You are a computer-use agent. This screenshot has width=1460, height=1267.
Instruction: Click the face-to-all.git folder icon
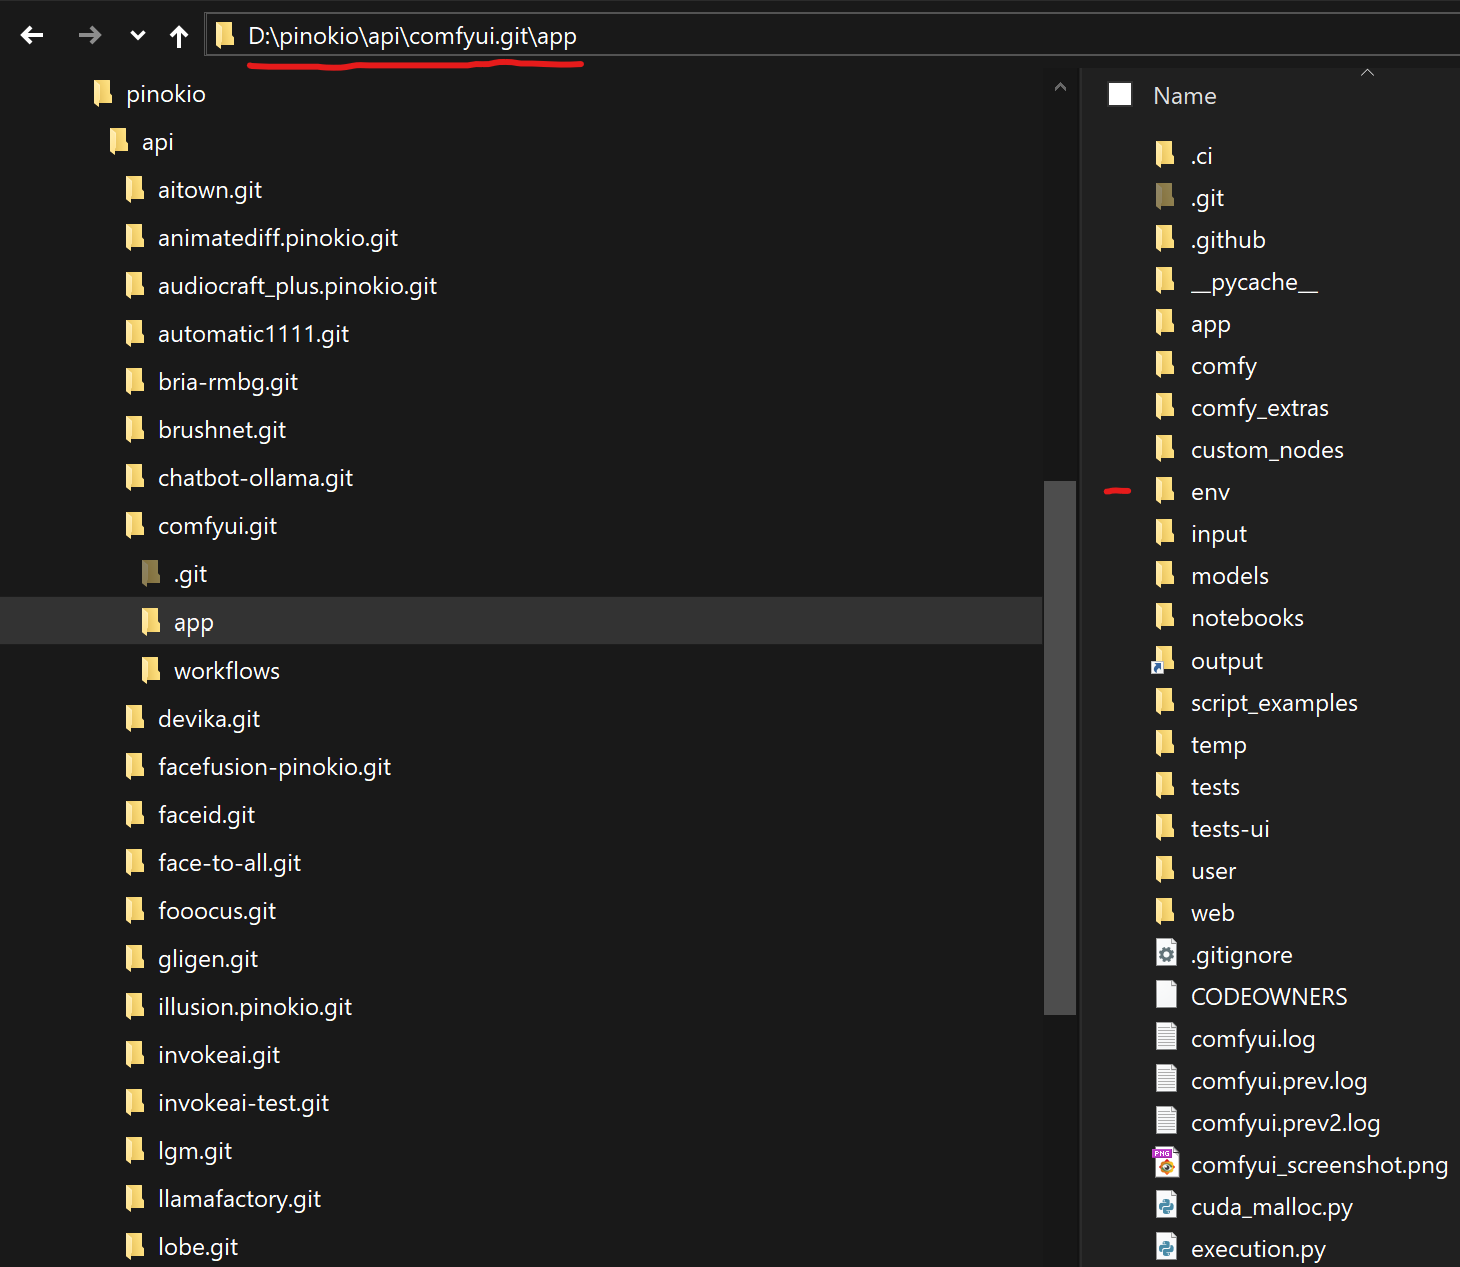[x=135, y=863]
